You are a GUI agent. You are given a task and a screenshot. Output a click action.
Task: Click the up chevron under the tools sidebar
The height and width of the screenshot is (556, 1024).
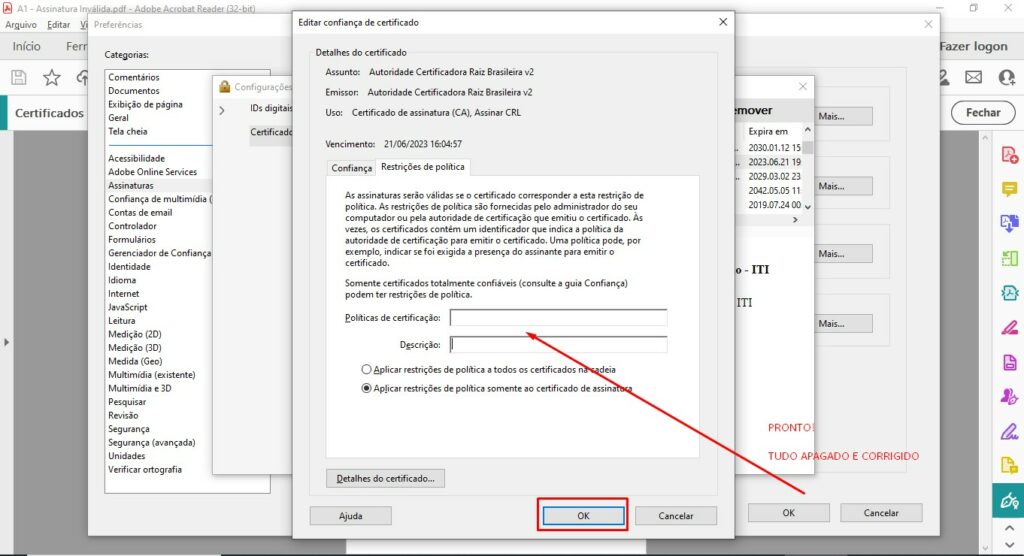[x=1009, y=528]
